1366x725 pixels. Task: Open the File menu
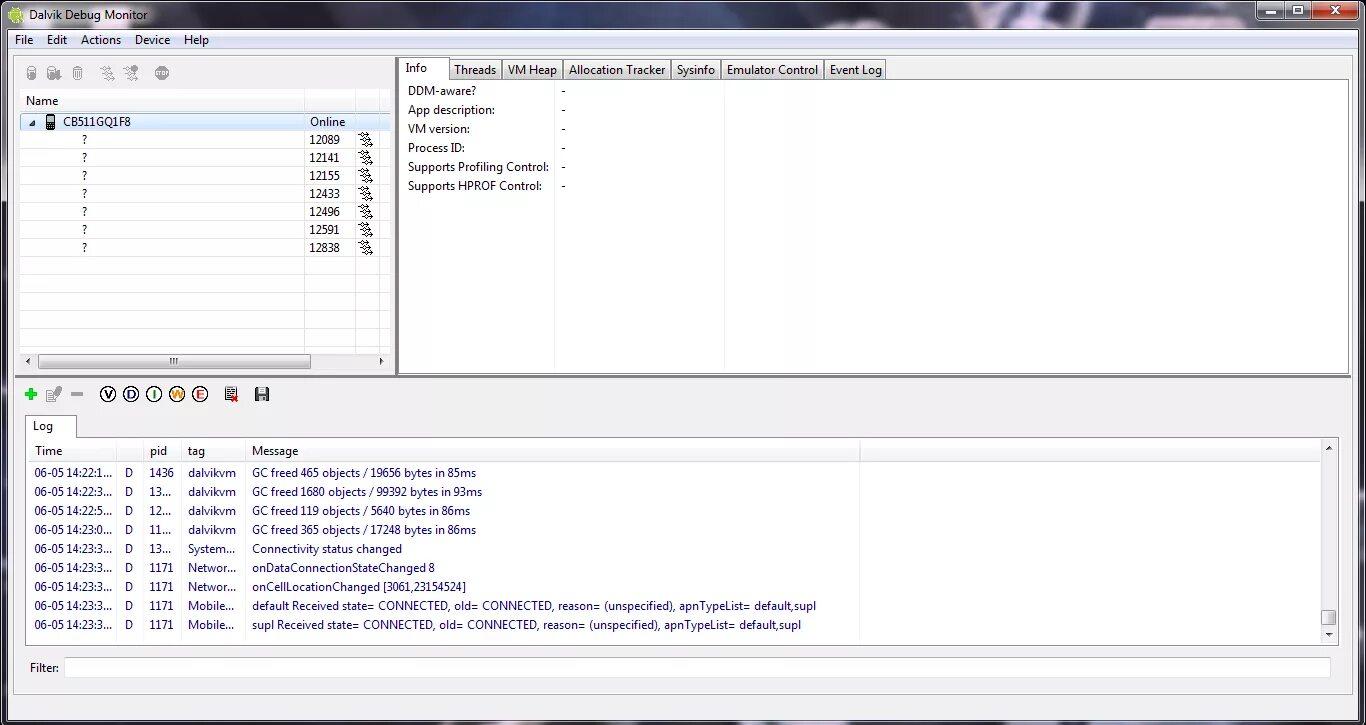pyautogui.click(x=24, y=40)
